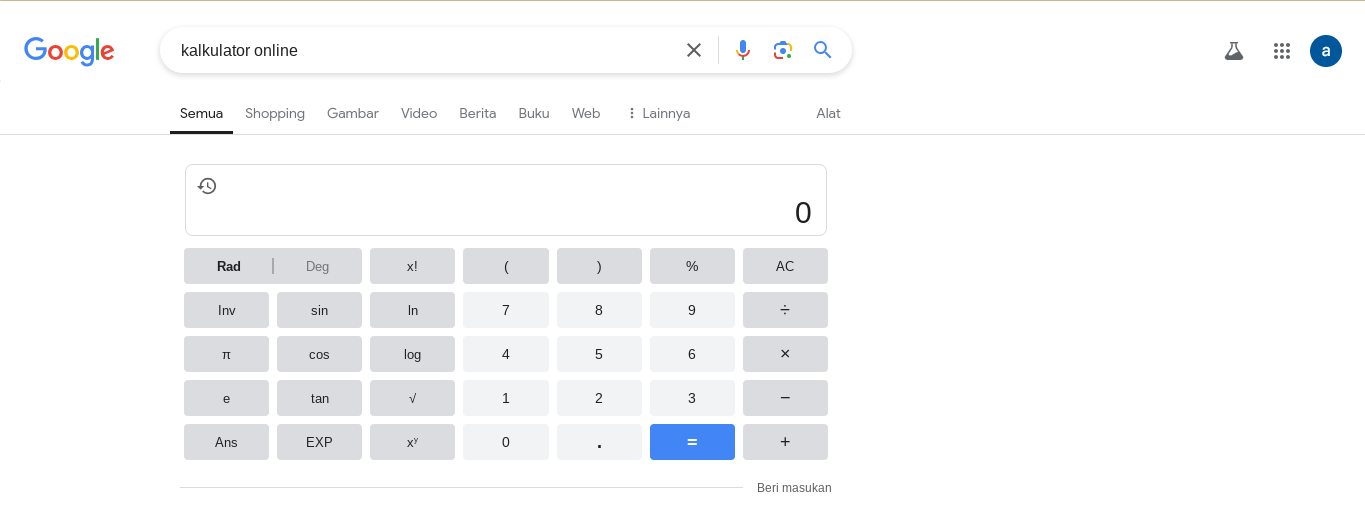
Task: Open Search Labs flask icon
Action: pyautogui.click(x=1234, y=51)
